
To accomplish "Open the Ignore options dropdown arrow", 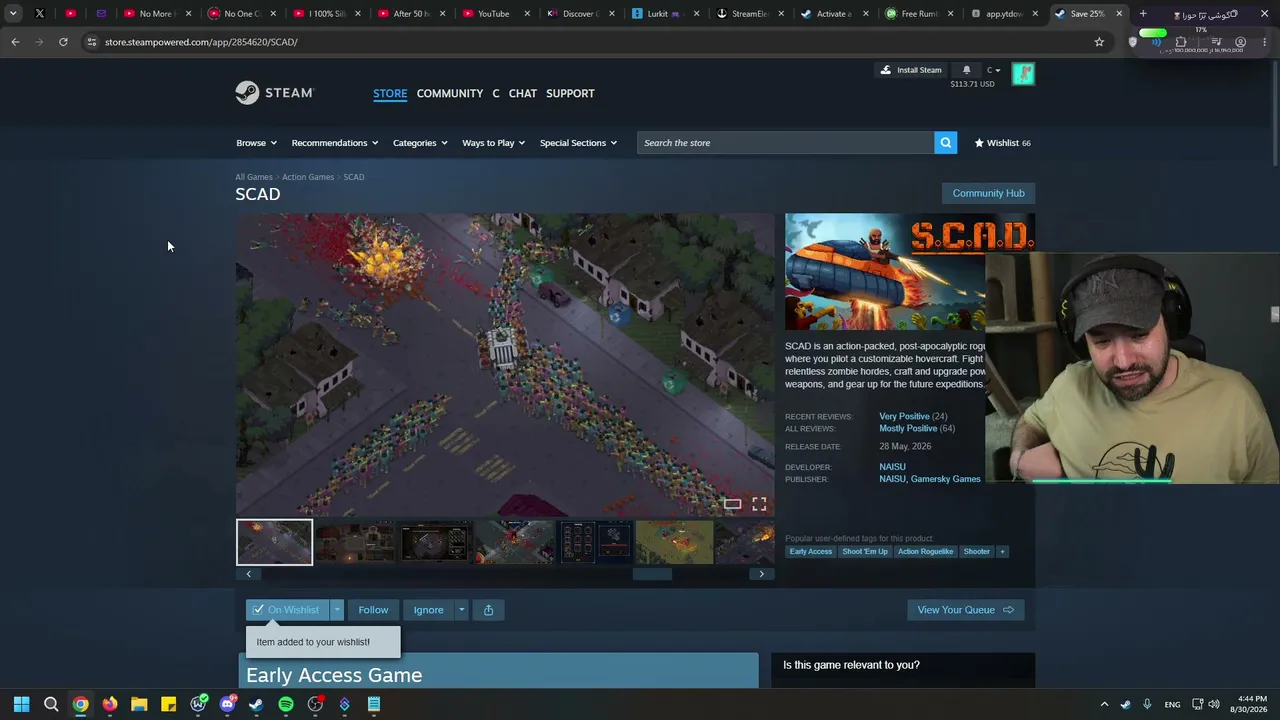I will [x=461, y=610].
